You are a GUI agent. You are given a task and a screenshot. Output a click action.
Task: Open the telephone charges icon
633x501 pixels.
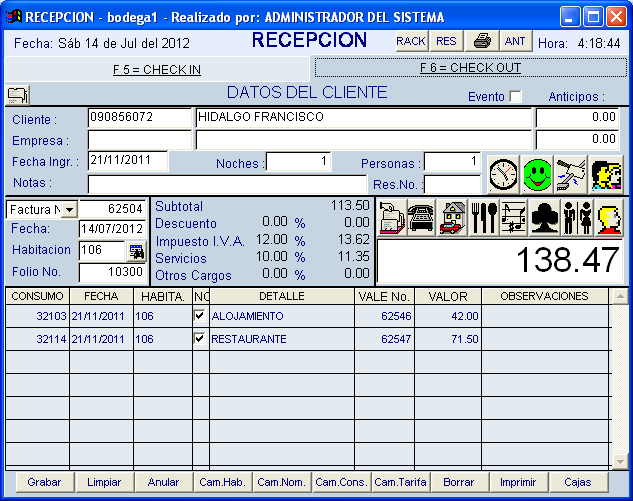[x=422, y=217]
